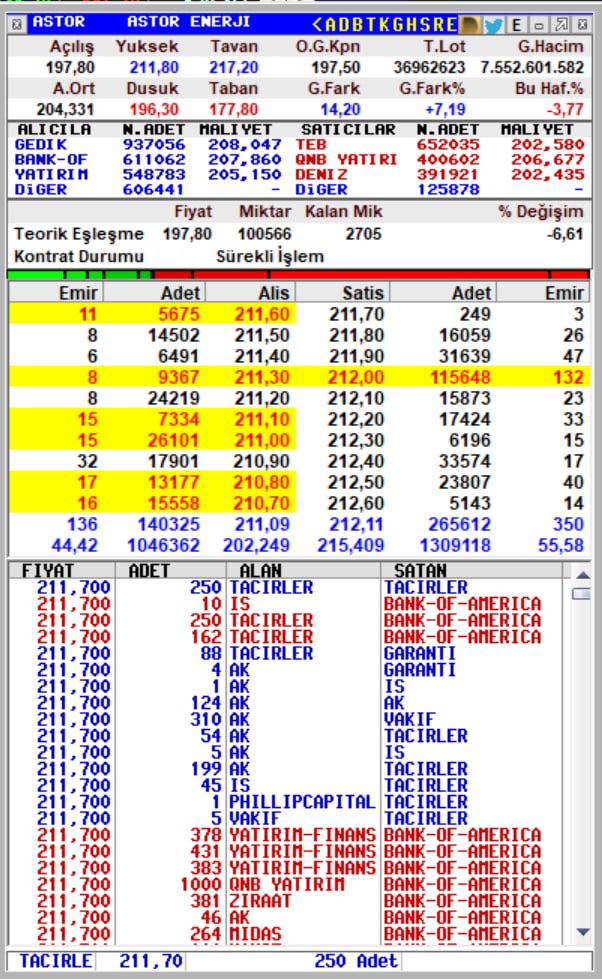Click the 250 Adet status bar field
Screen dimensions: 602x979
(x=356, y=960)
